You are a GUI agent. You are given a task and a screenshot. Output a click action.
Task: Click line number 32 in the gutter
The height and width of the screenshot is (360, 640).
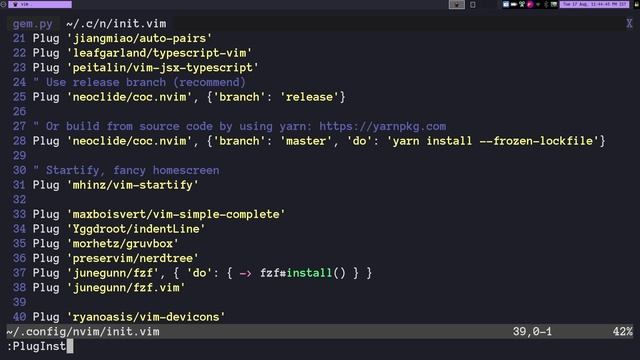coord(19,200)
